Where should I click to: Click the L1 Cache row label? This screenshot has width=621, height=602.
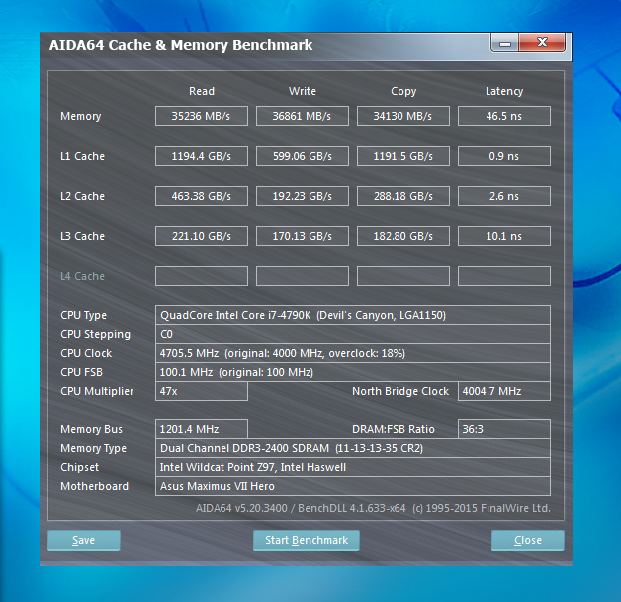(x=82, y=156)
